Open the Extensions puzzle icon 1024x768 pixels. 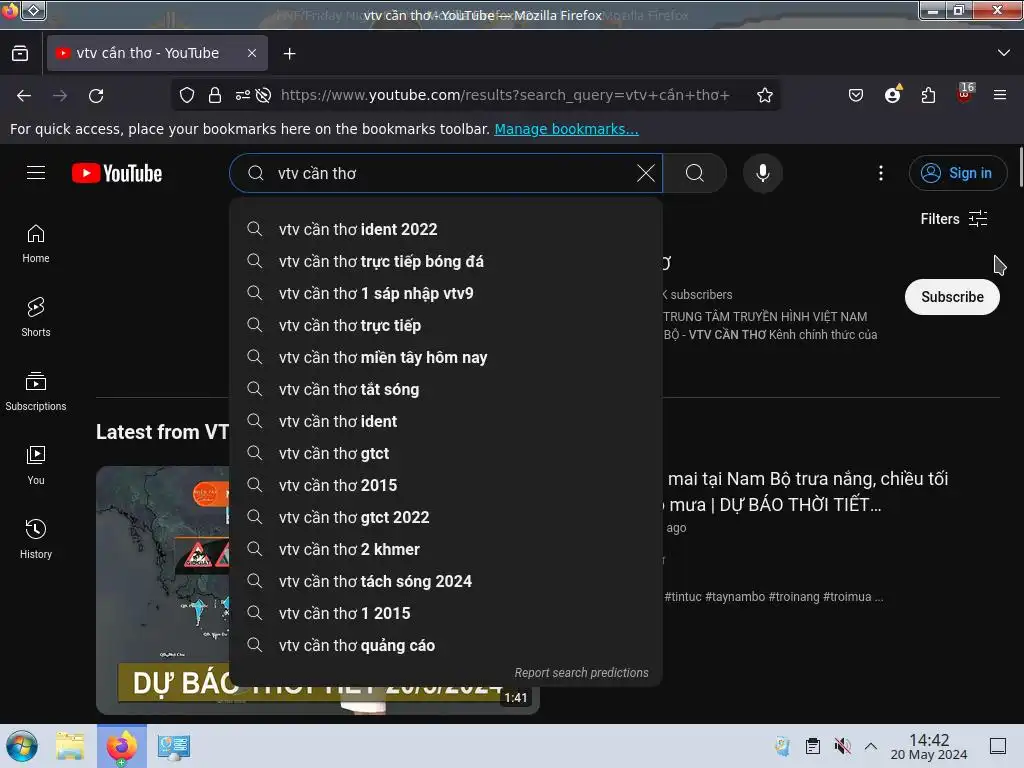(928, 95)
